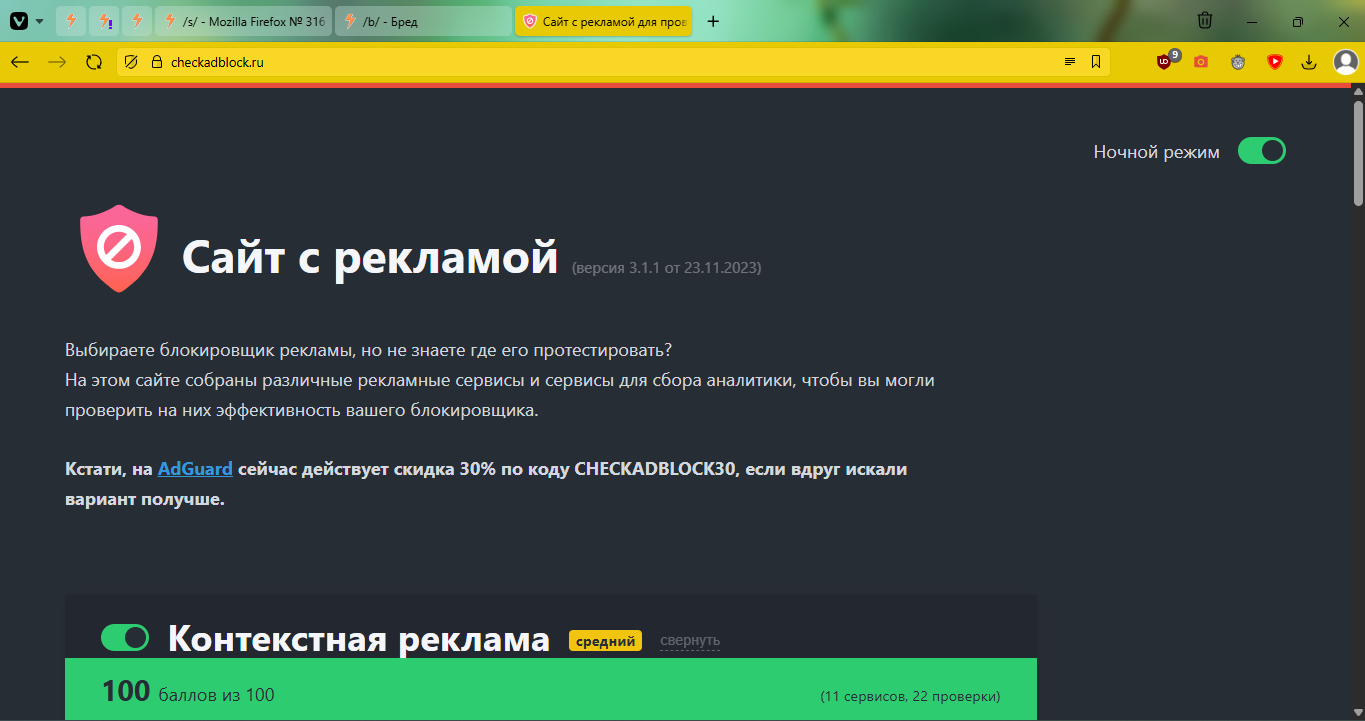Viewport: 1365px width, 721px height.
Task: Click the red camera extension icon
Action: (1201, 62)
